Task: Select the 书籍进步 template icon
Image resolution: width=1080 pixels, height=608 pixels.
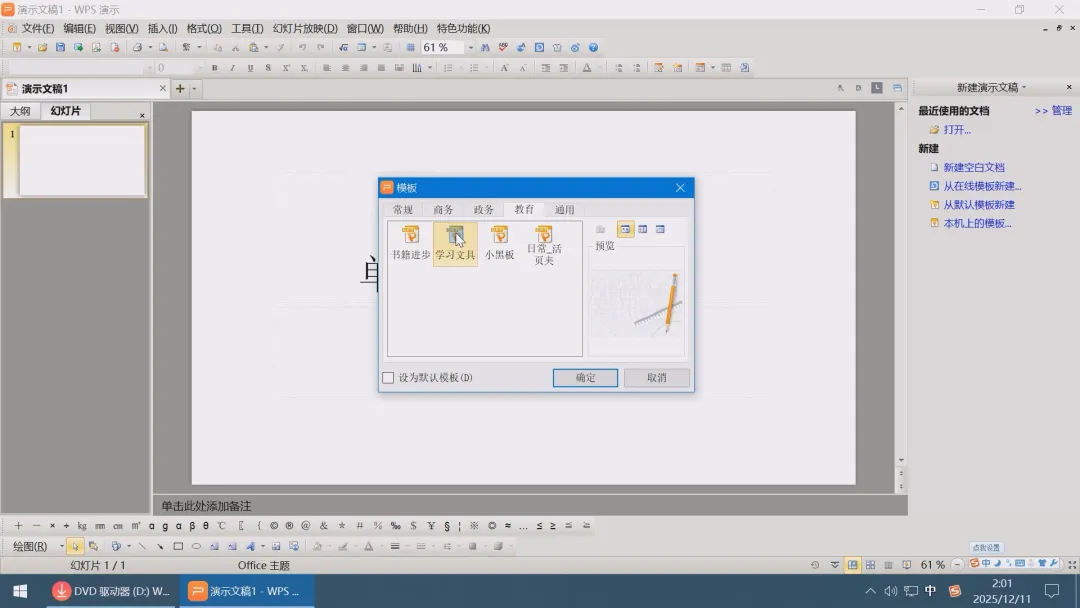Action: [411, 243]
